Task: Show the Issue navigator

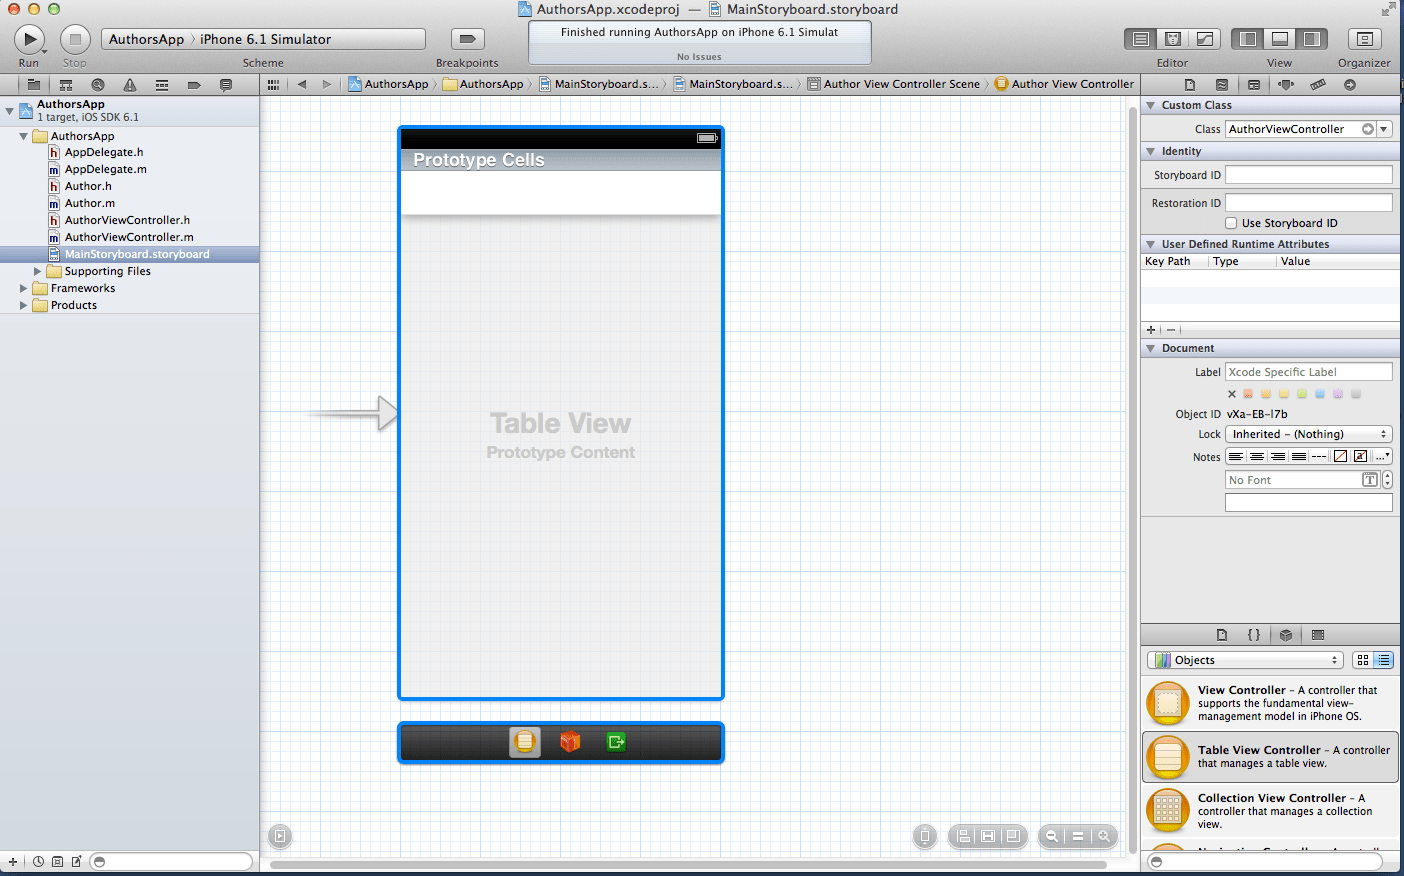Action: [x=130, y=85]
